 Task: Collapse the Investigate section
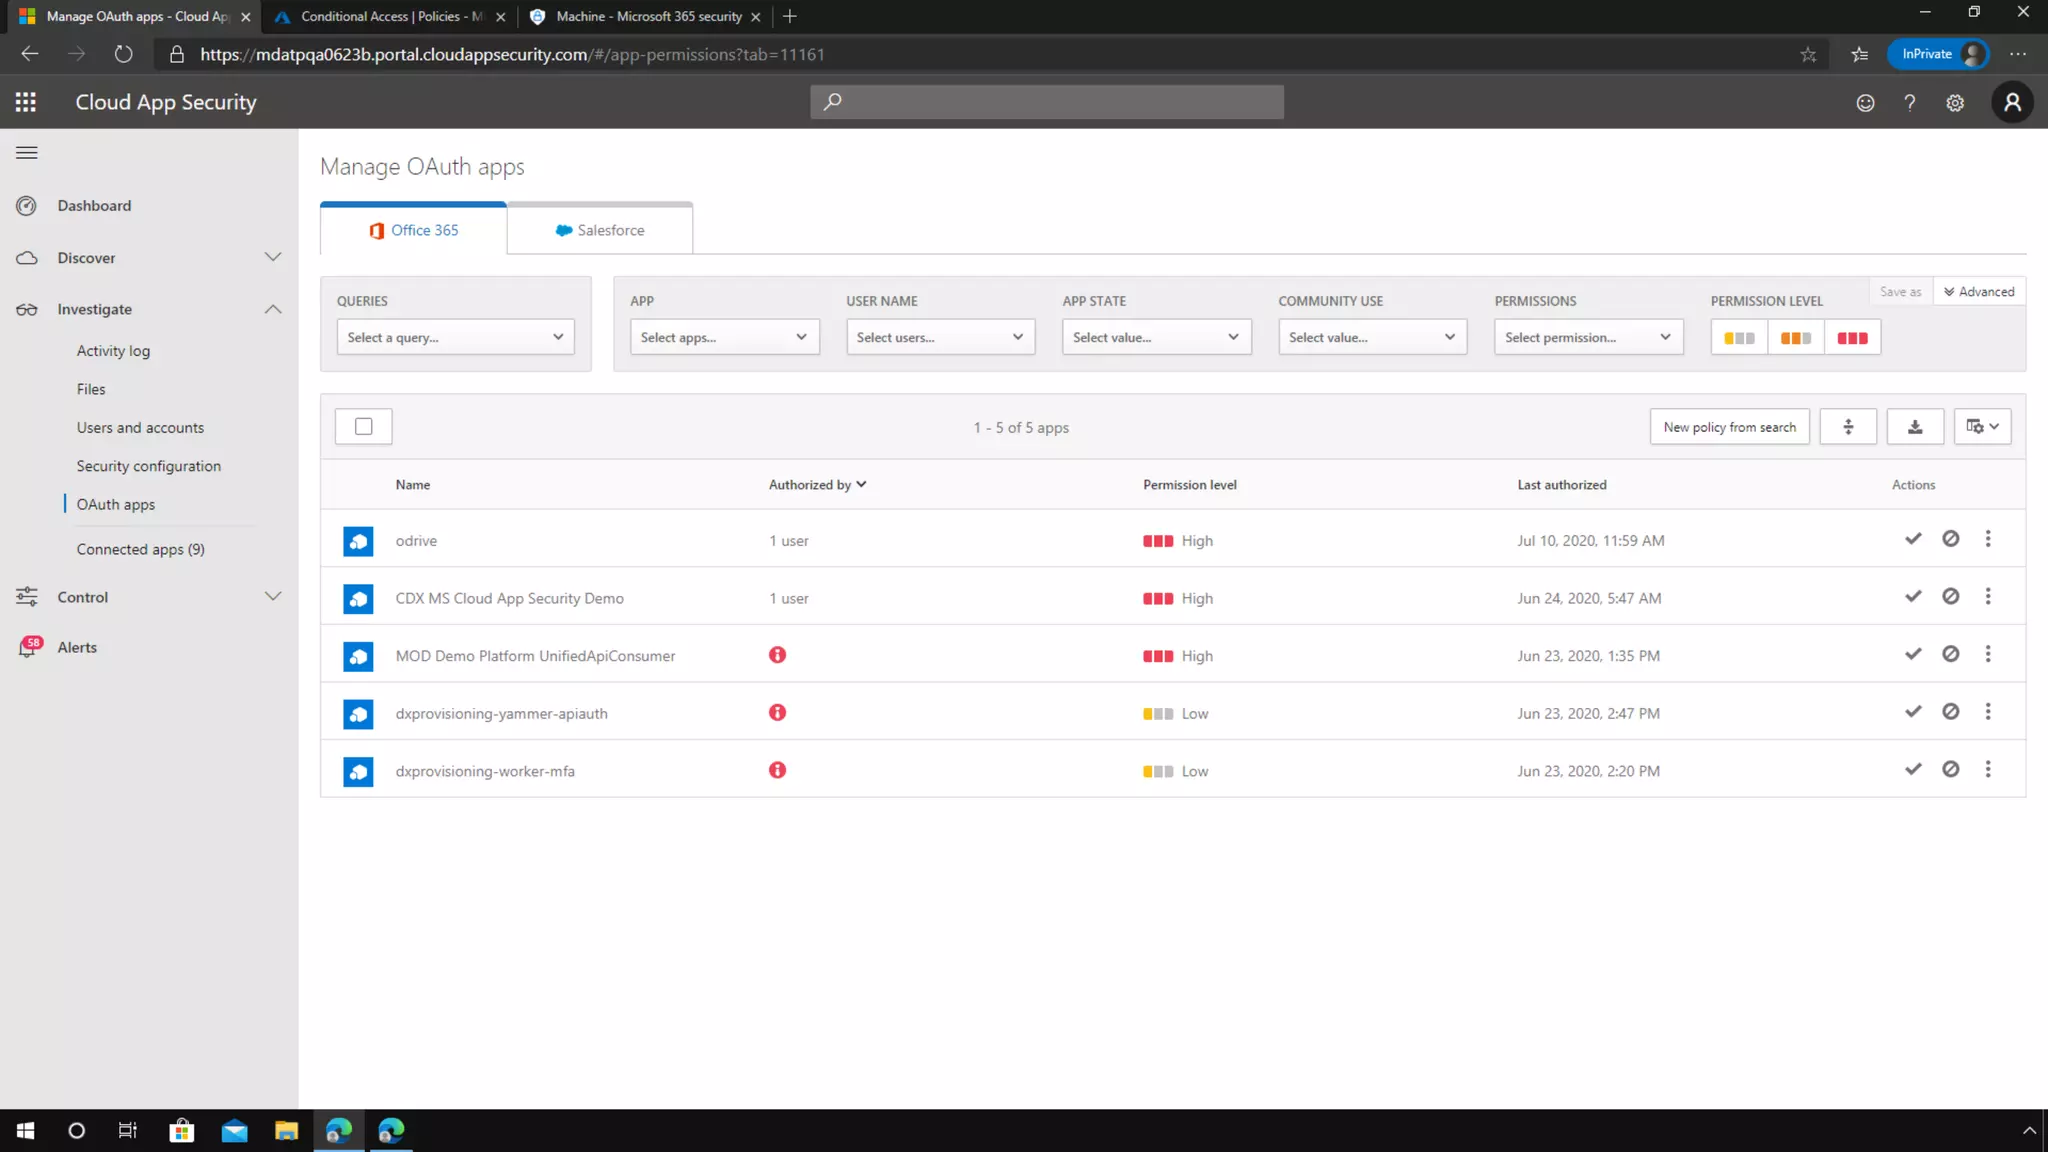273,309
